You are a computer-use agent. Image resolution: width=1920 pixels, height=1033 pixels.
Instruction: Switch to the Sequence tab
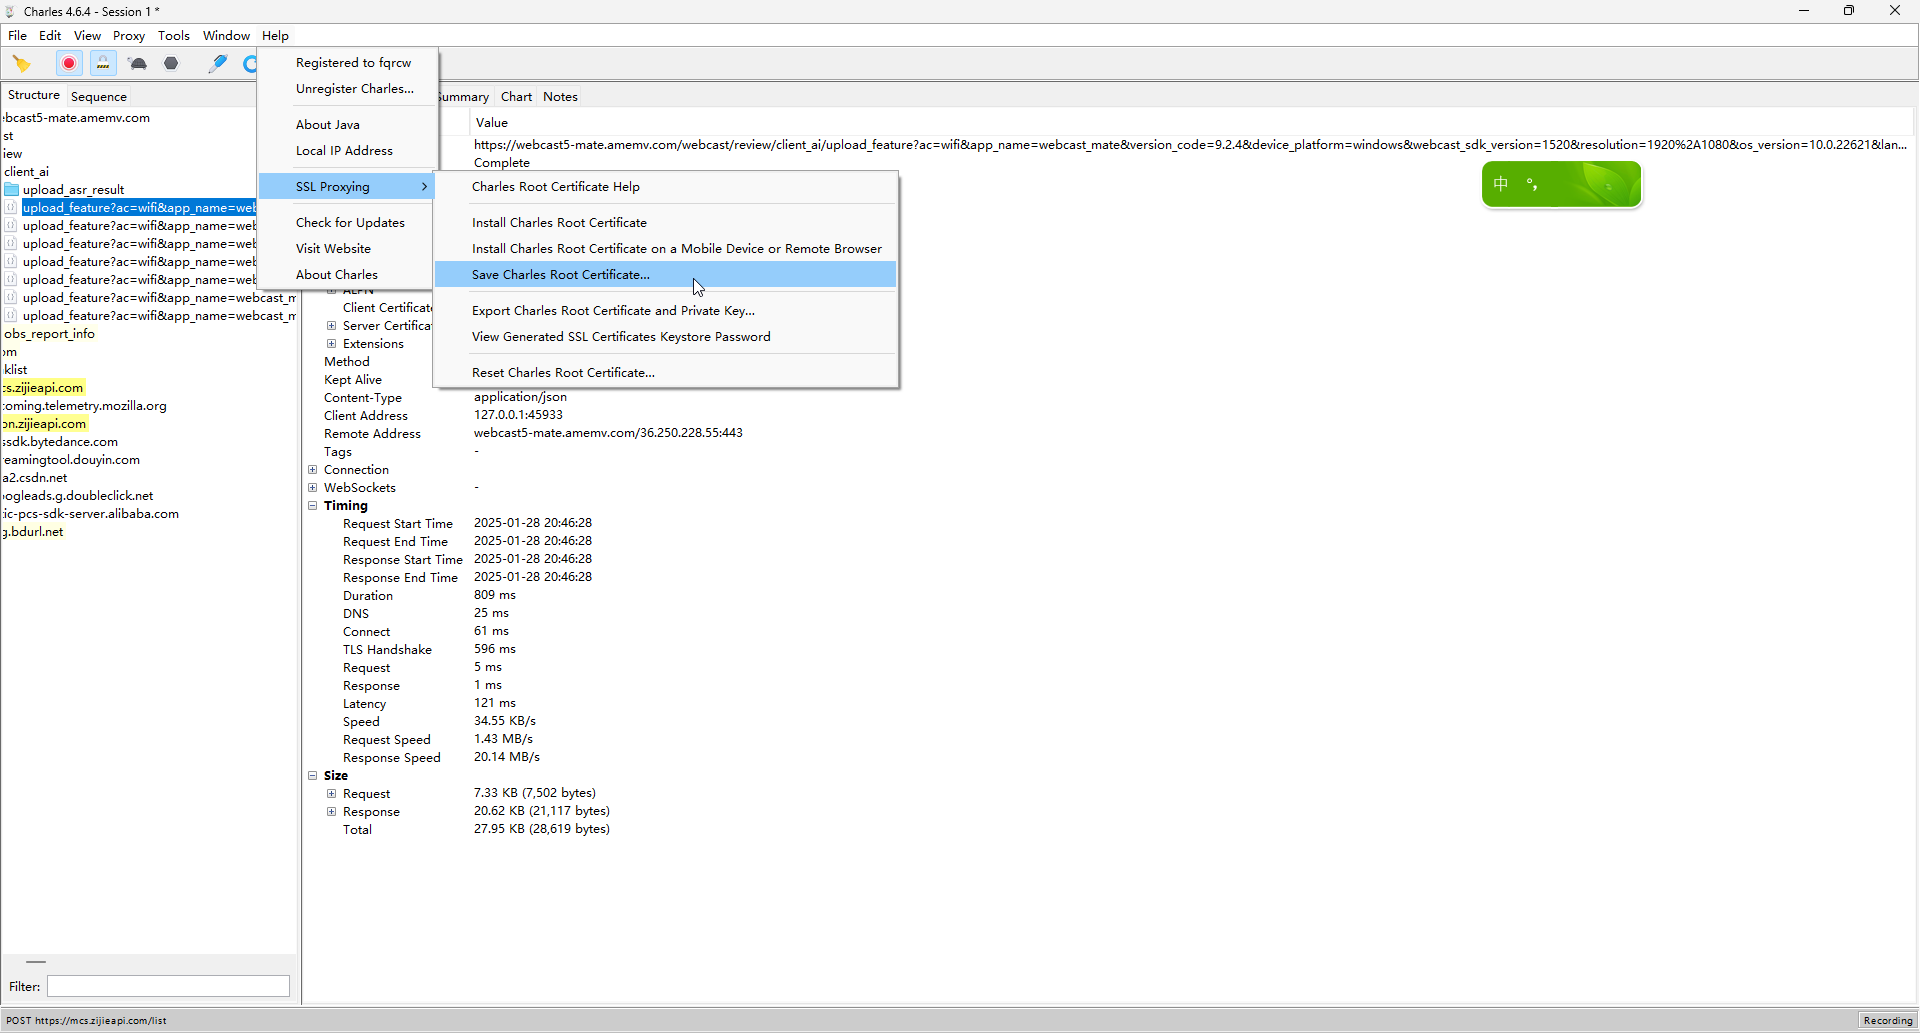tap(99, 97)
